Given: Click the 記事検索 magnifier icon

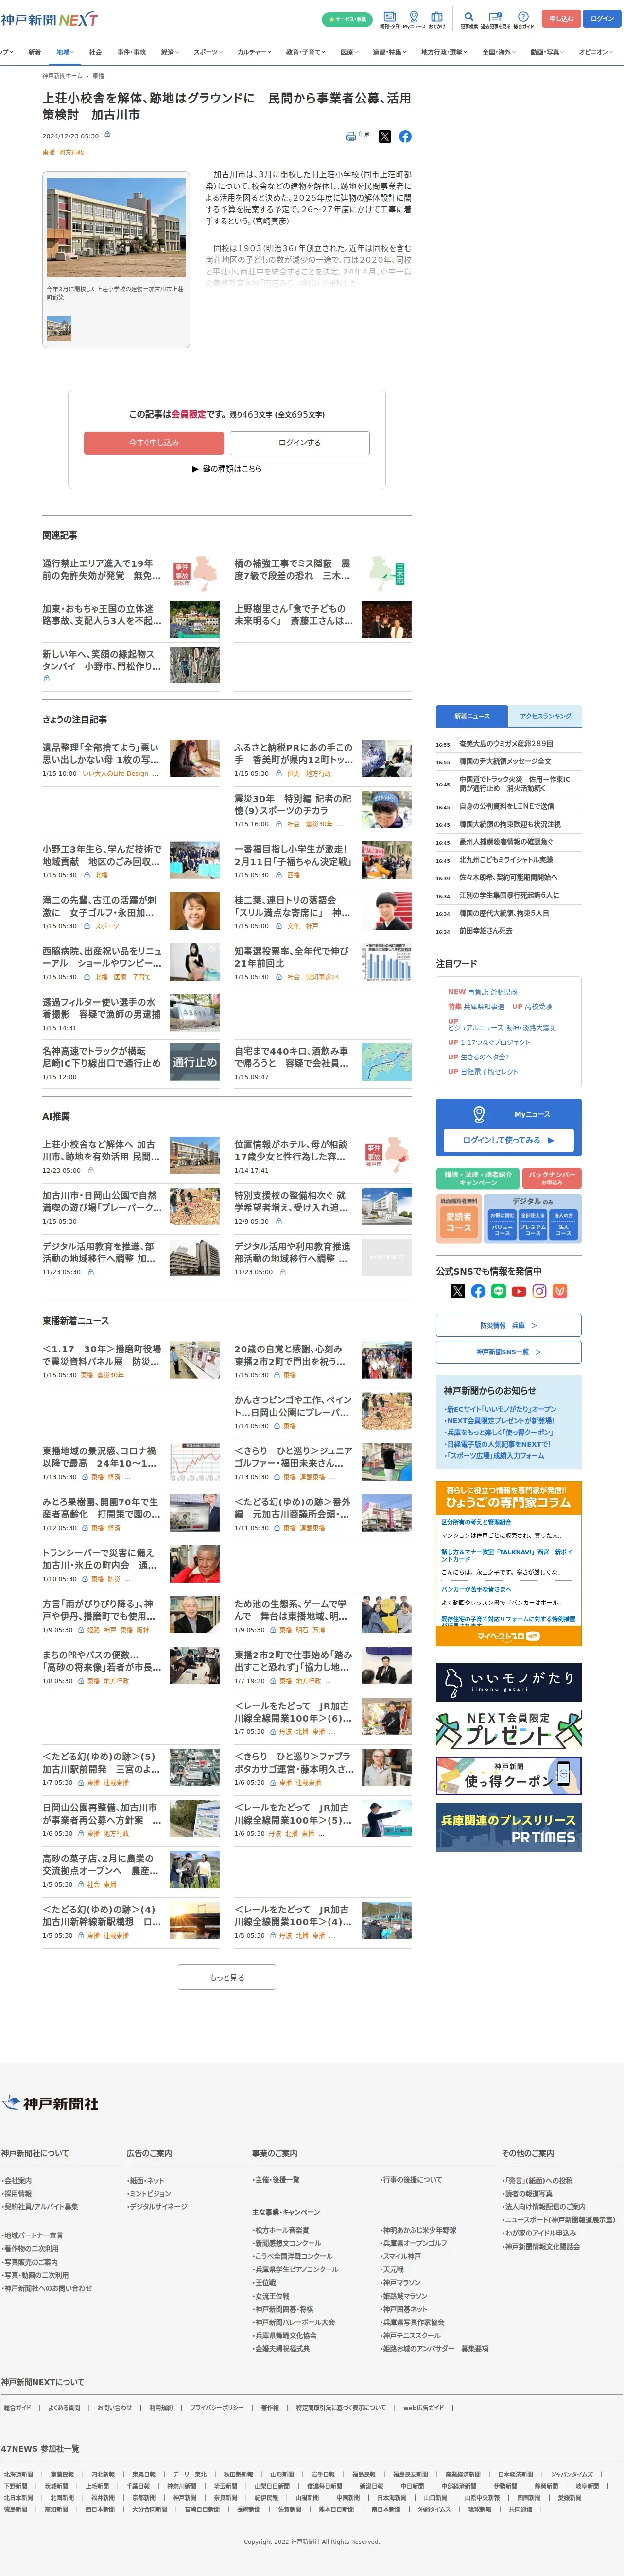Looking at the screenshot, I should click(x=468, y=19).
